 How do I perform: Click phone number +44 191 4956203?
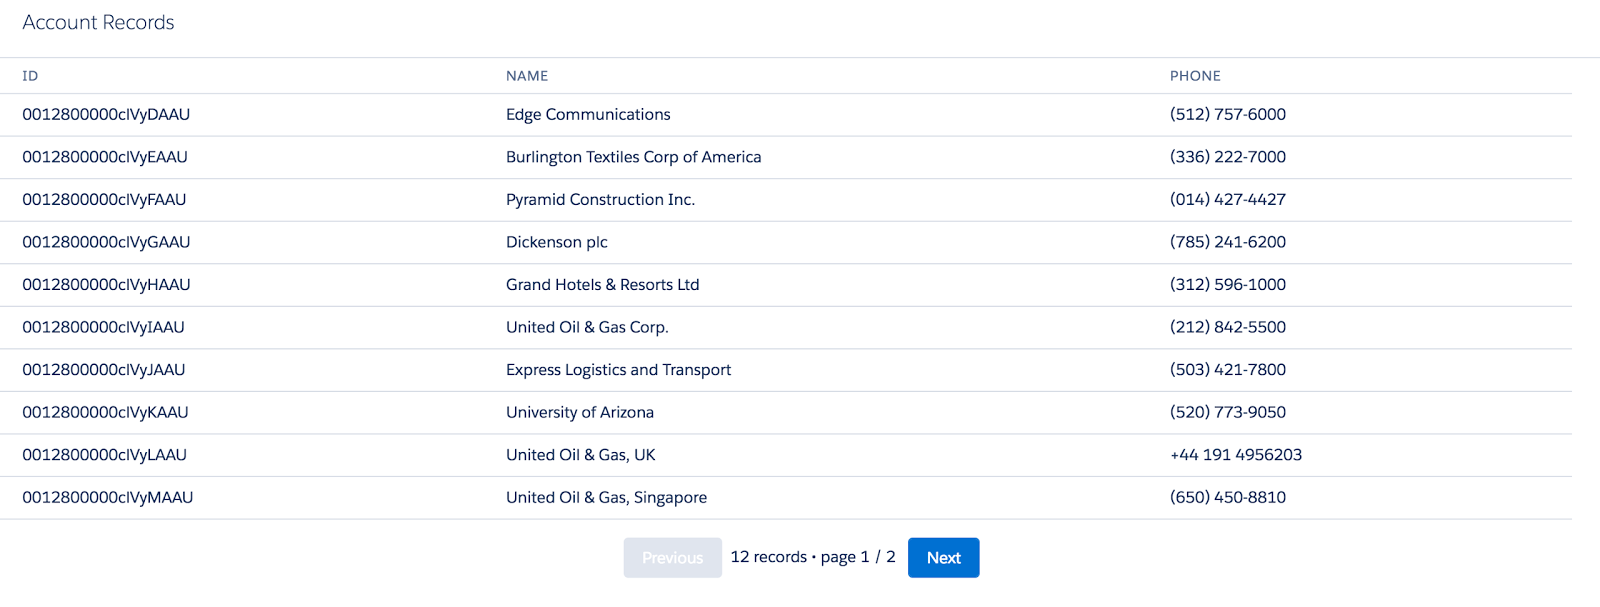[1236, 455]
